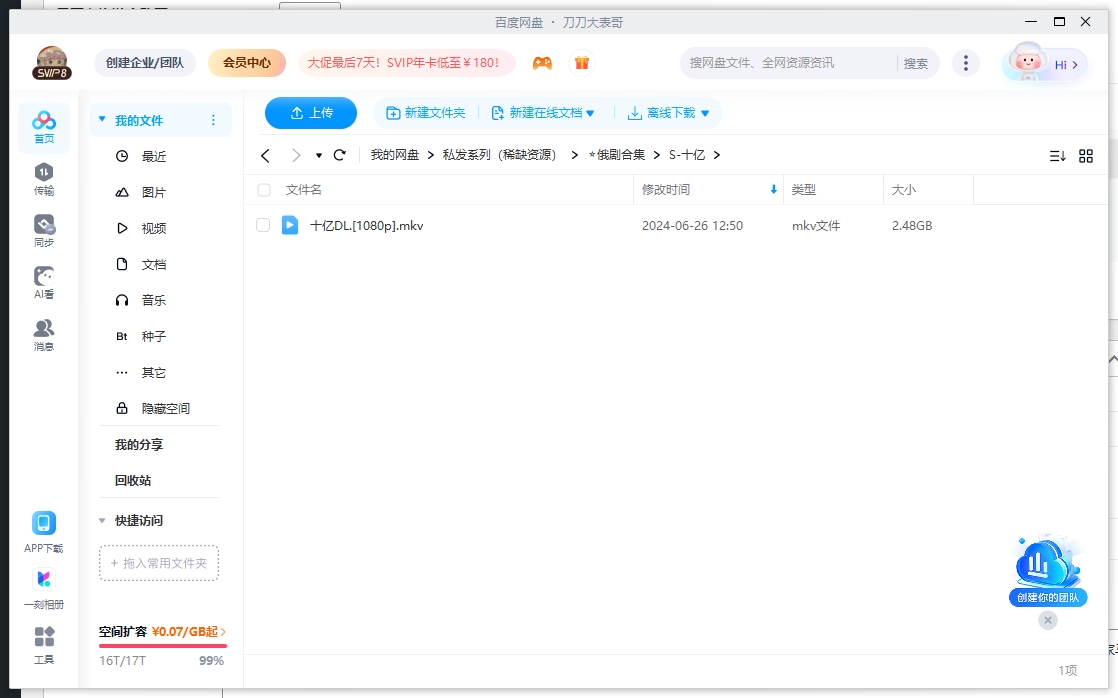Switch to grid view layout
Viewport: 1118px width, 698px height.
coord(1086,155)
